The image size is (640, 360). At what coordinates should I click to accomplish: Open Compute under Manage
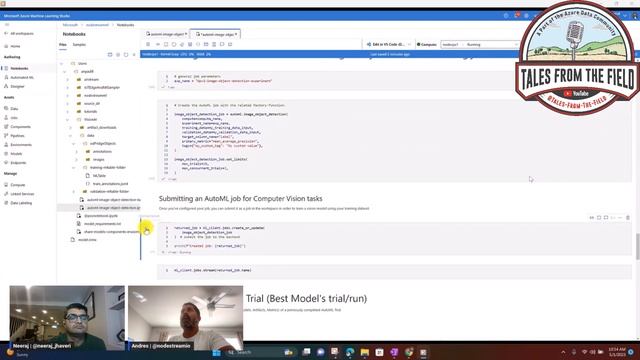pyautogui.click(x=15, y=185)
